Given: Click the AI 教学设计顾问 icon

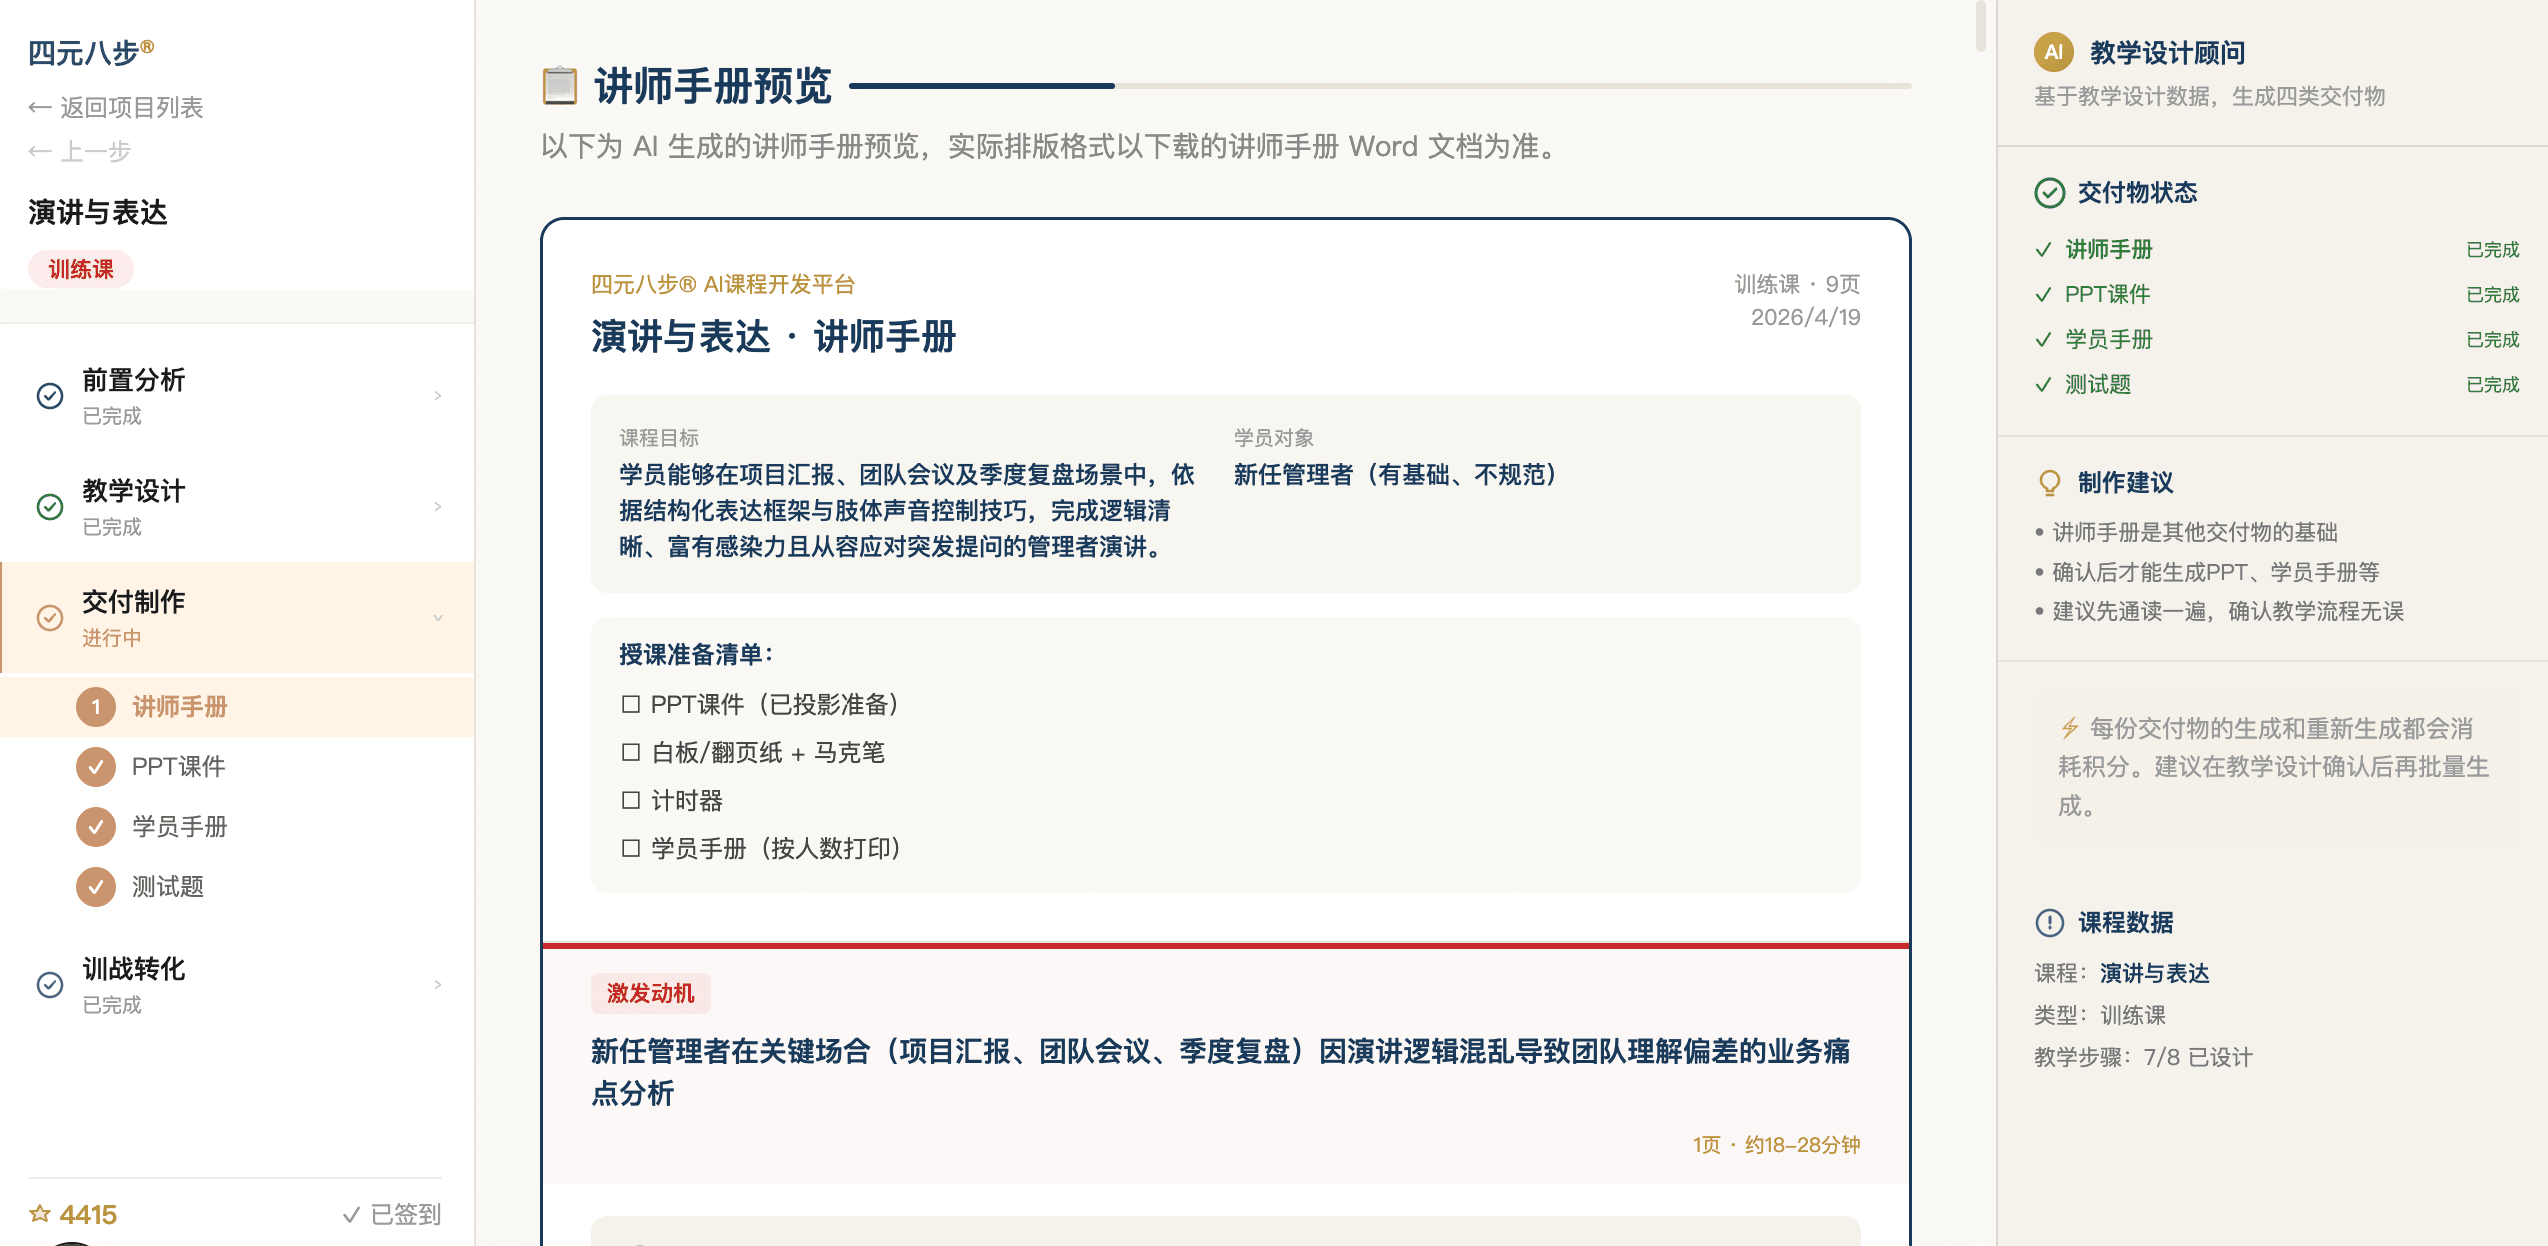Looking at the screenshot, I should (x=2054, y=52).
